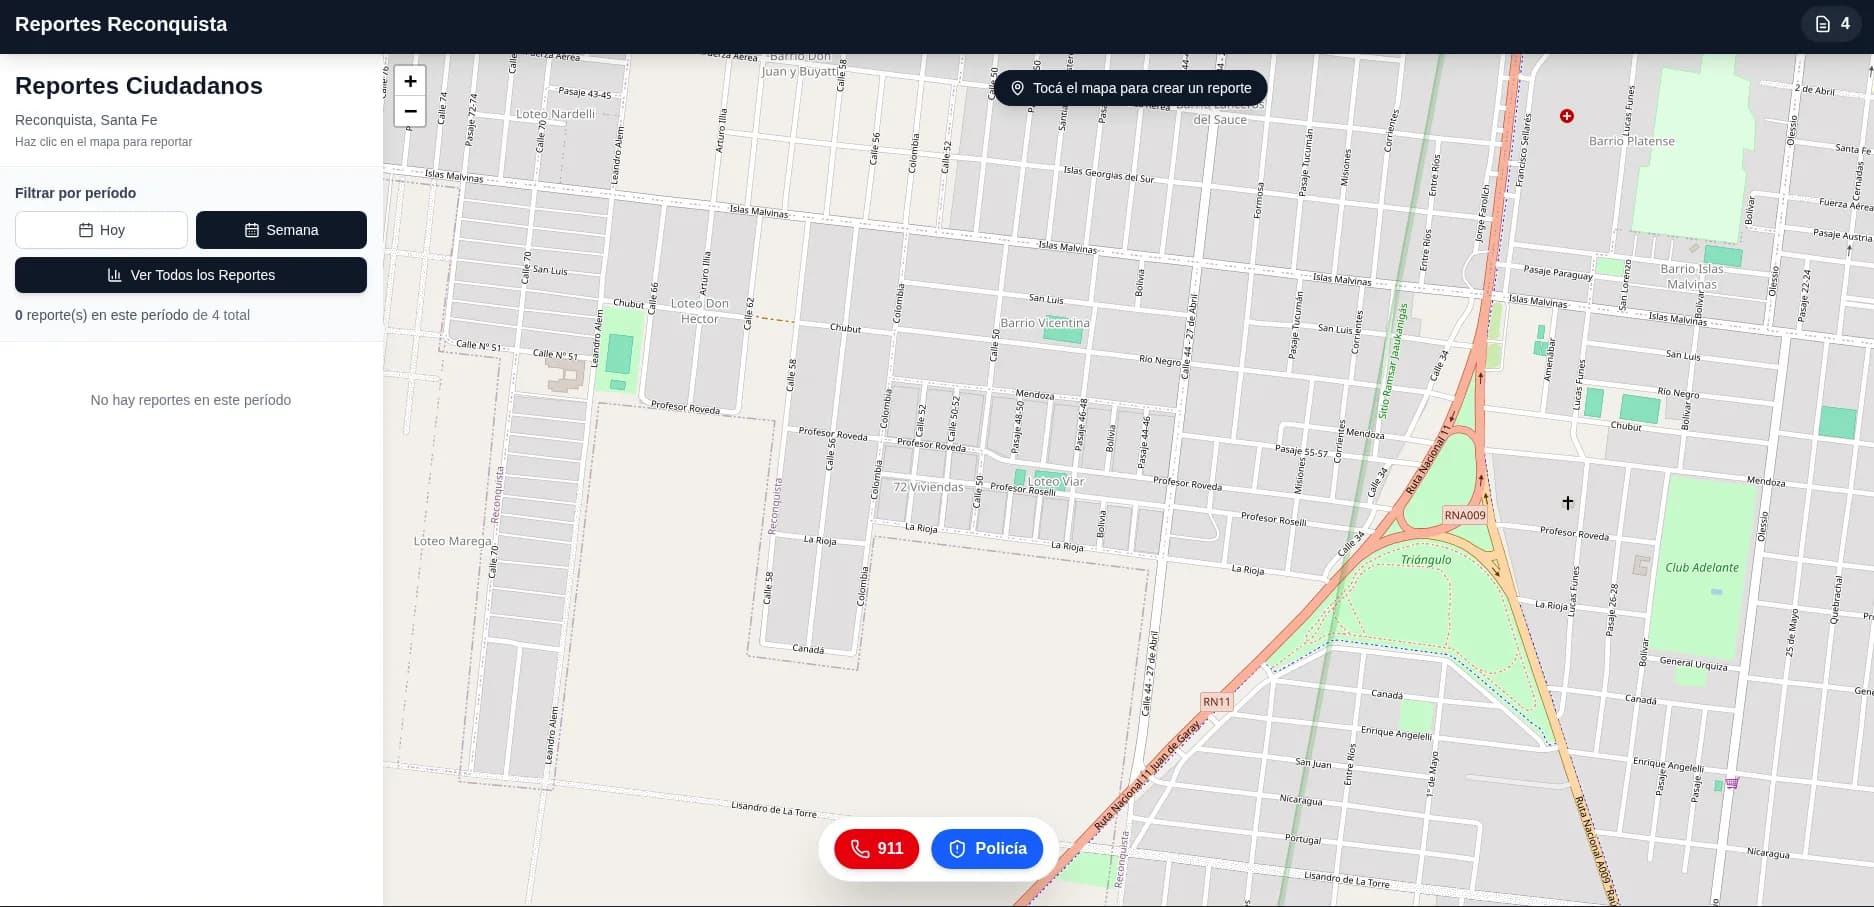
Task: Filter reports by Hoy
Action: [x=101, y=230]
